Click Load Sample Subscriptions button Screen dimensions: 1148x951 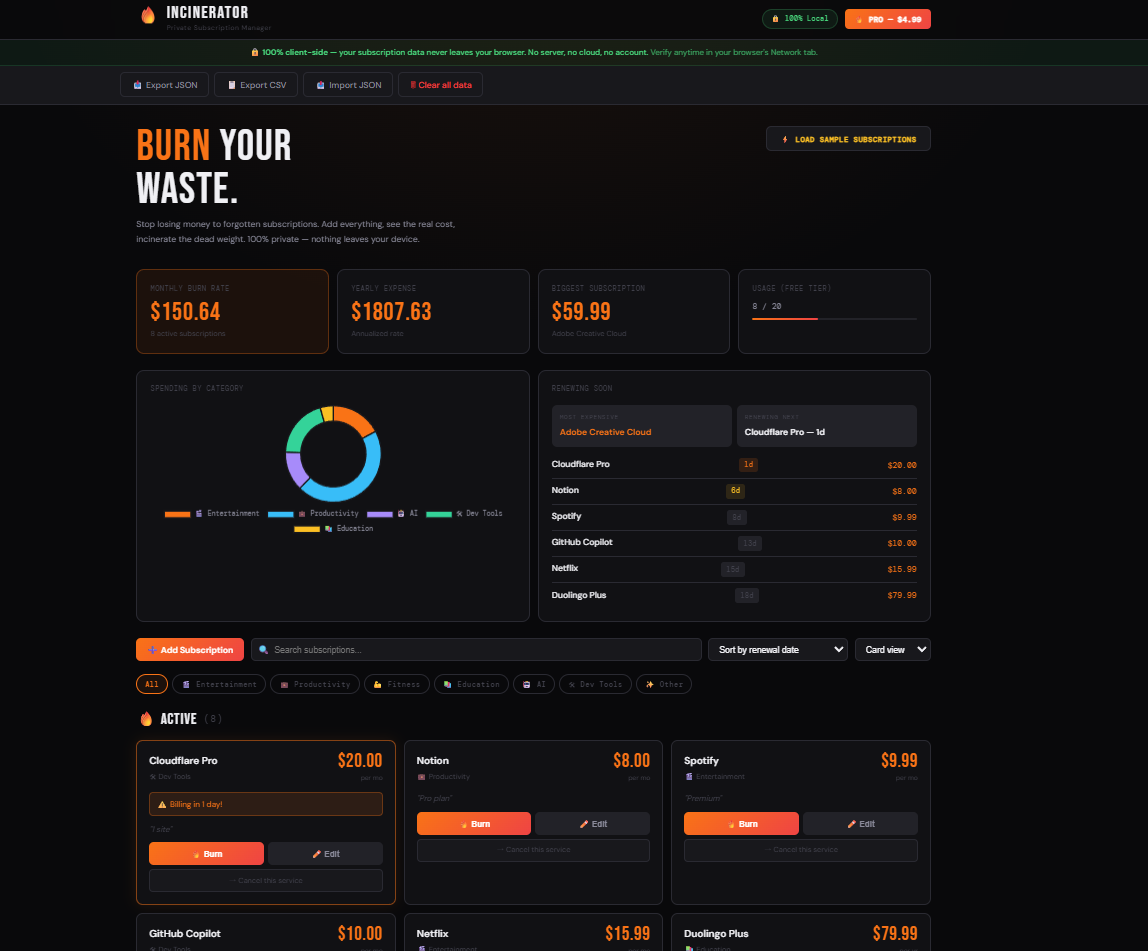(848, 139)
